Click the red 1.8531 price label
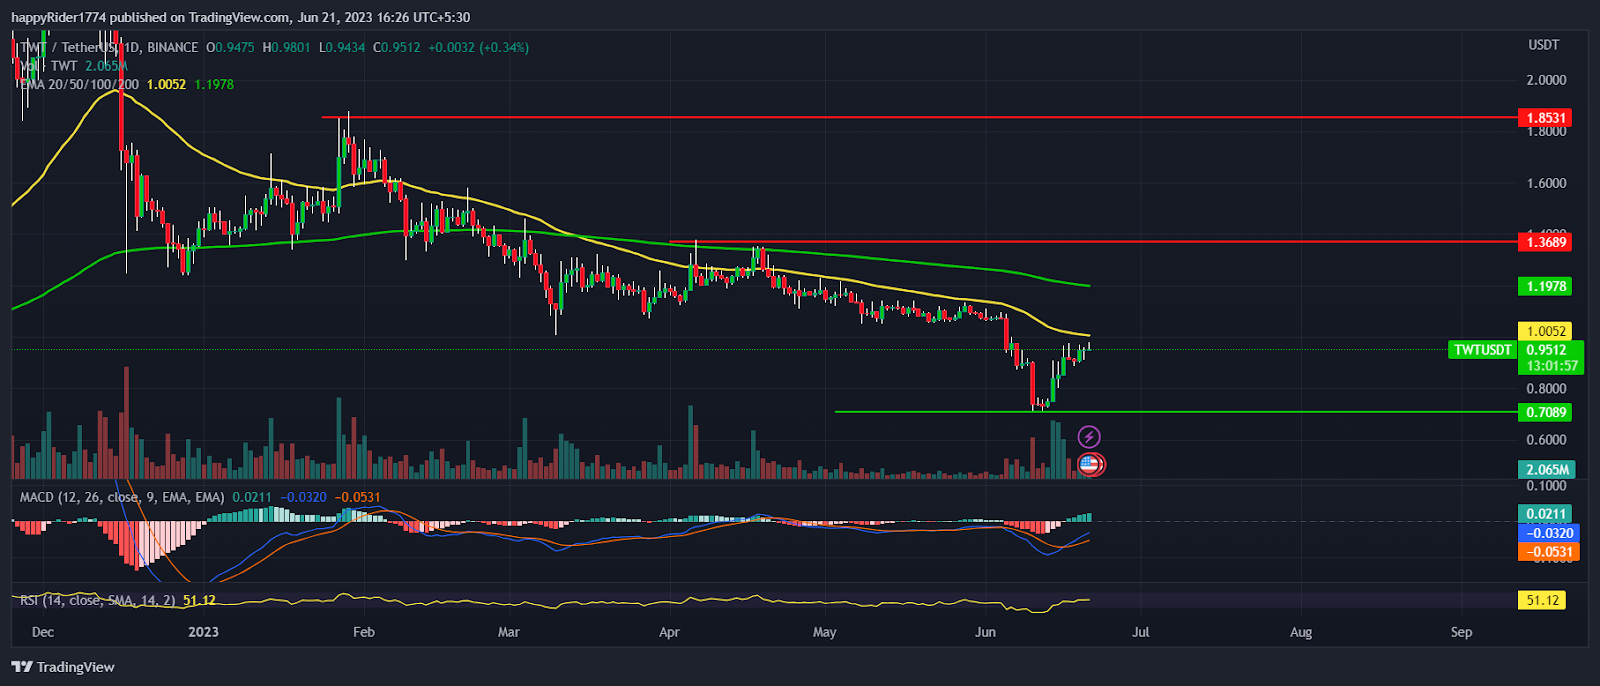1600x686 pixels. click(1545, 118)
